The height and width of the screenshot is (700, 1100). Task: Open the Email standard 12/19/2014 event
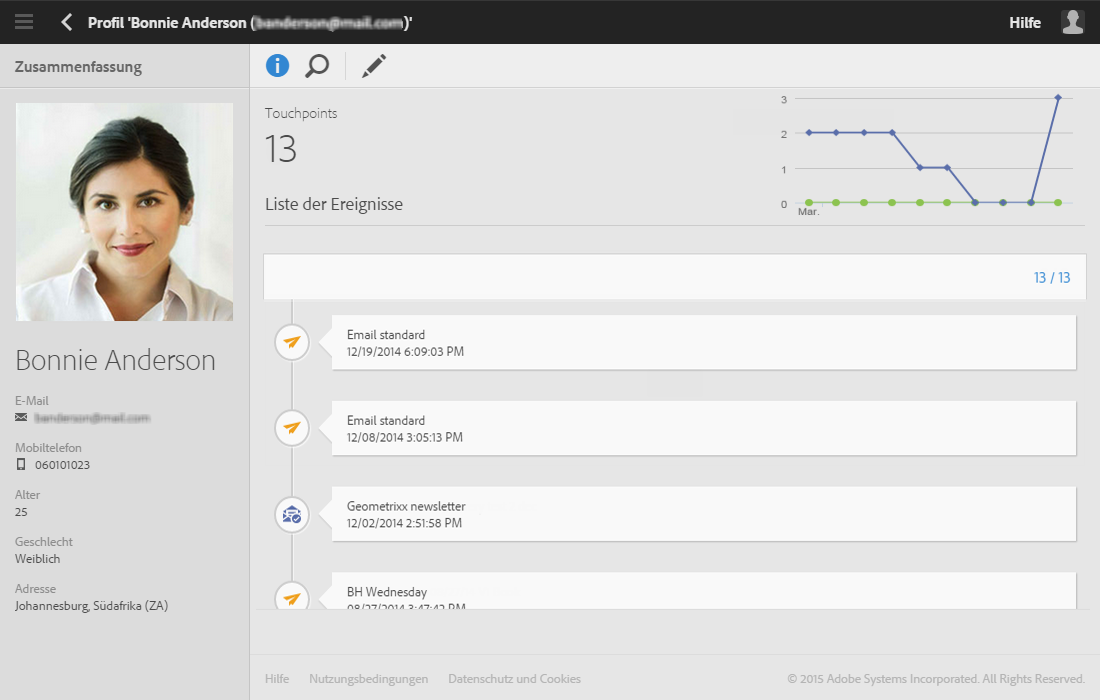(x=704, y=343)
